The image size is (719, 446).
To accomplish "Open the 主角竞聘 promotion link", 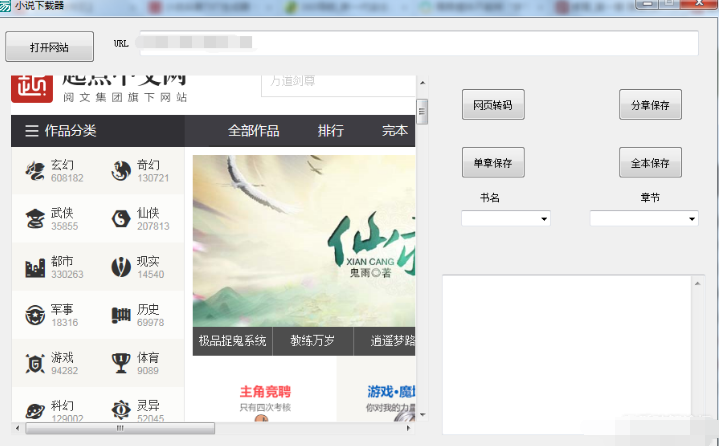I will pos(265,392).
